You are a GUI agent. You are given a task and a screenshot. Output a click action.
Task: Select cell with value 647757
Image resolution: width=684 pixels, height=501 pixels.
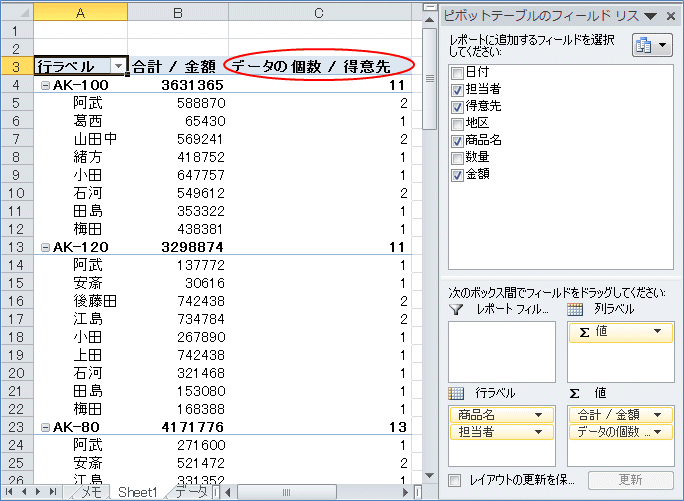point(178,175)
